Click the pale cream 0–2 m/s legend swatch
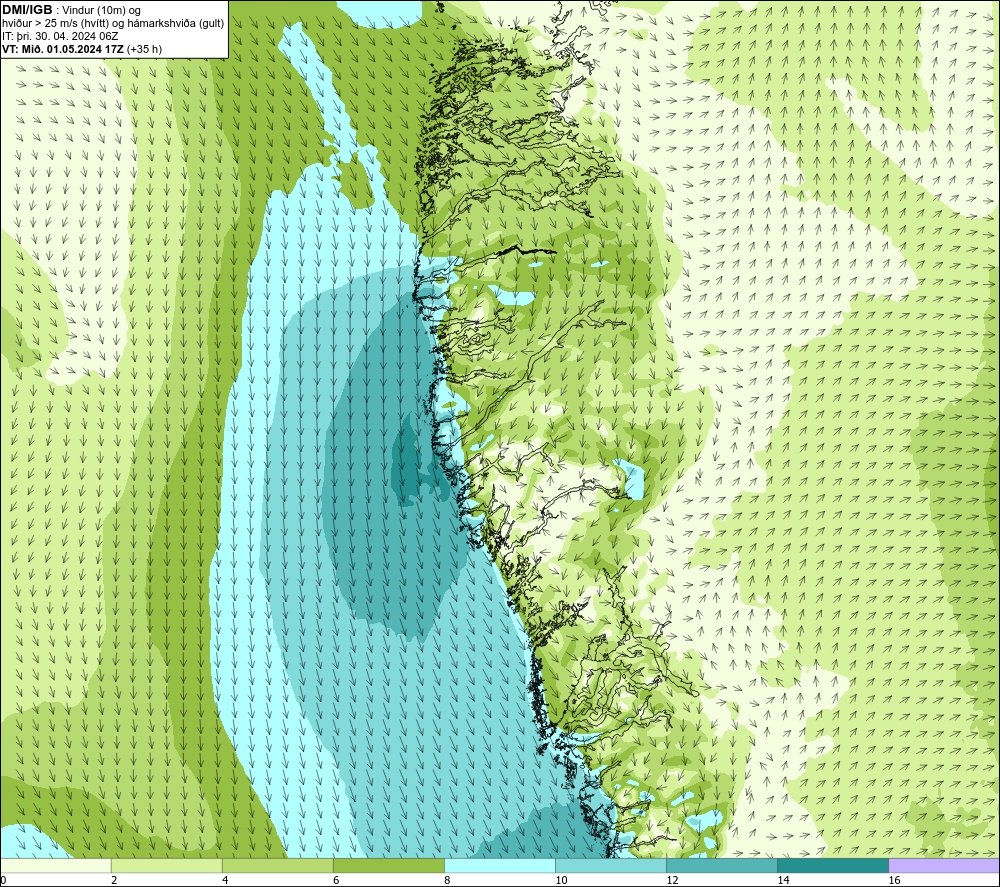This screenshot has height=887, width=1000. (55, 865)
